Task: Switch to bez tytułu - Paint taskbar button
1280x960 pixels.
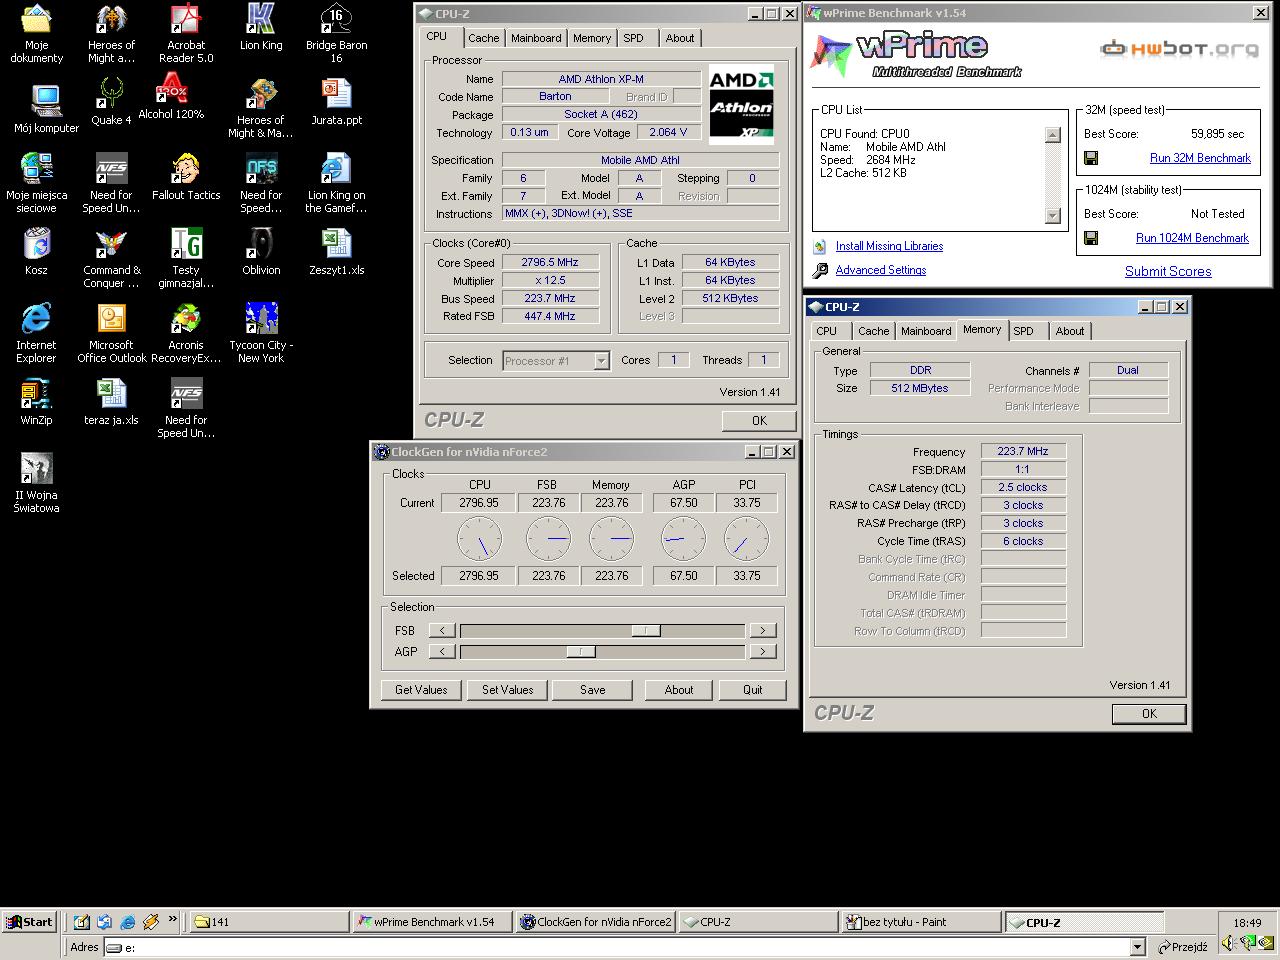Action: (920, 922)
